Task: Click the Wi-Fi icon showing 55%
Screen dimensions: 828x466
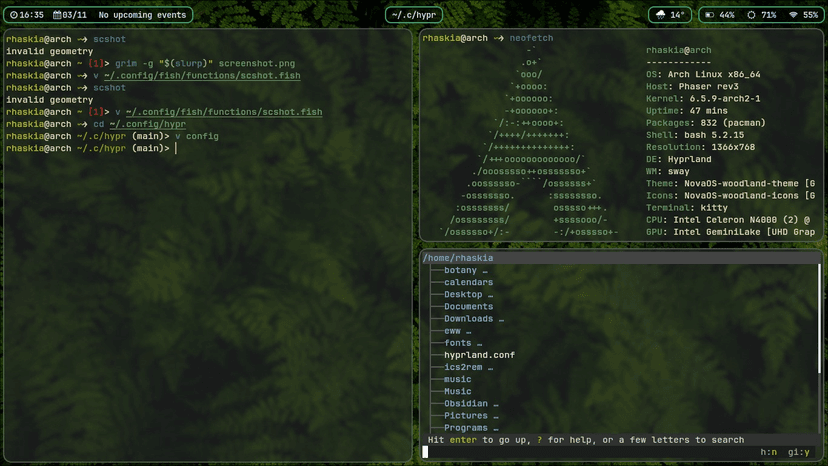Action: tap(794, 15)
